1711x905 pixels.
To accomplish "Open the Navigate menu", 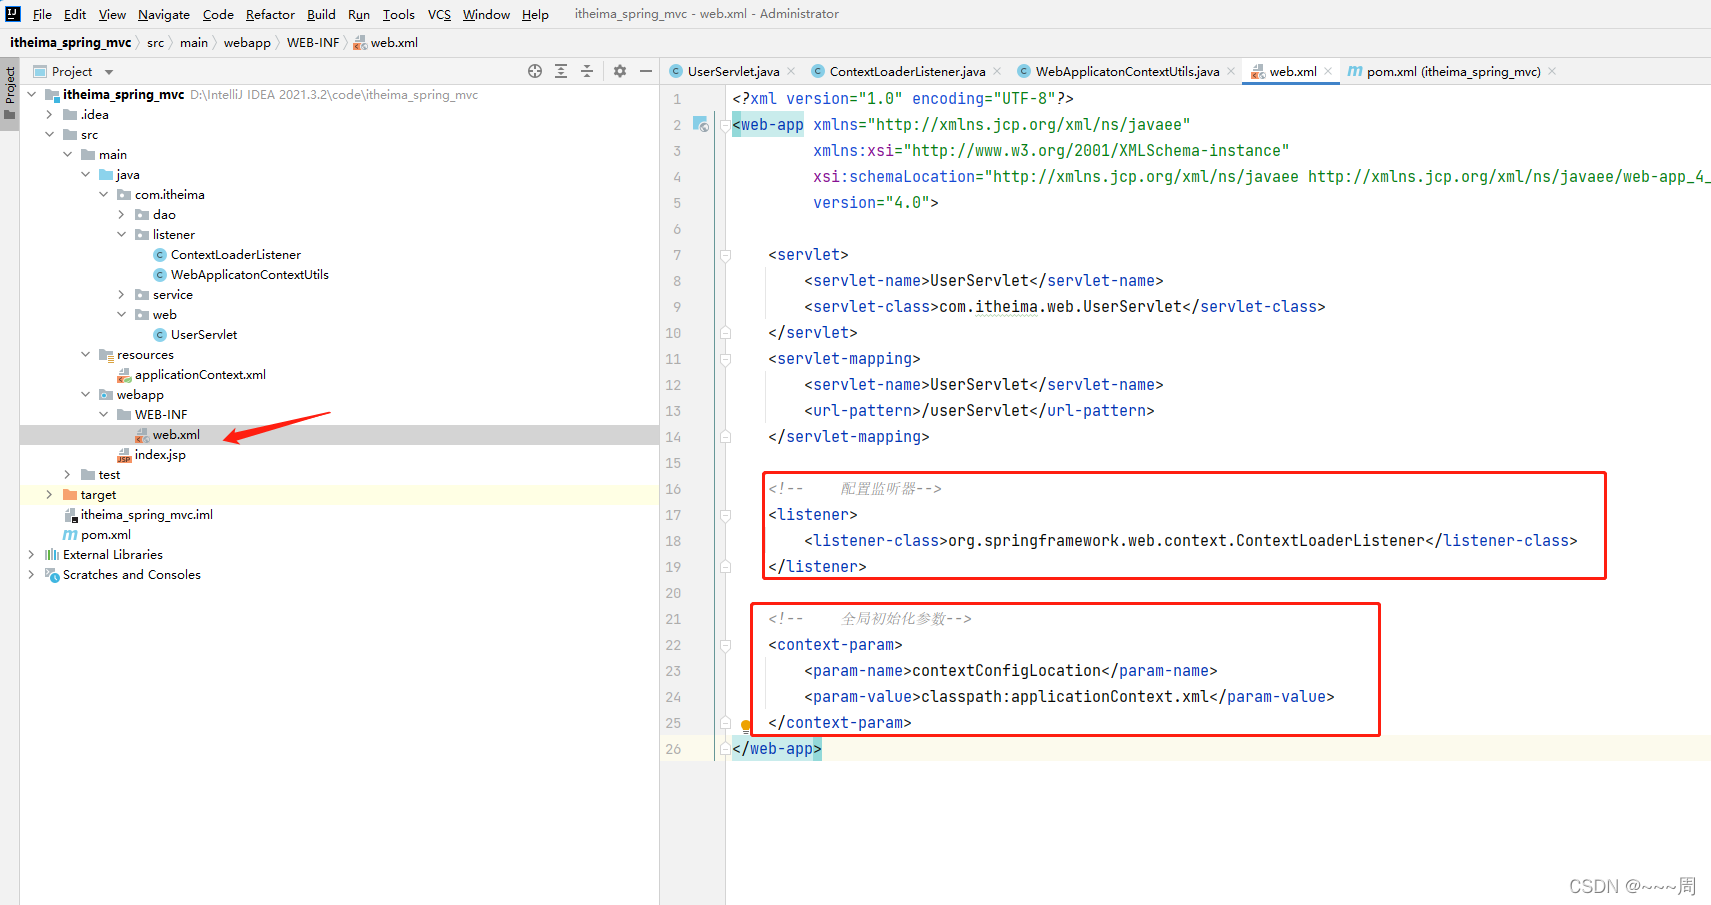I will click(x=164, y=14).
